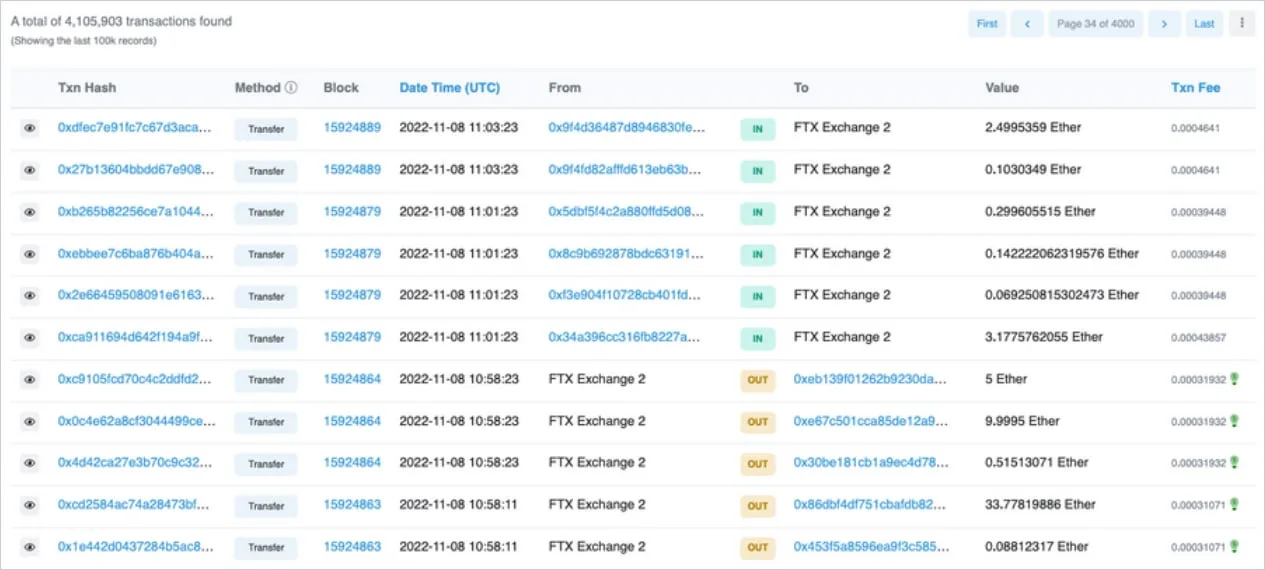Image resolution: width=1265 pixels, height=570 pixels.
Task: Click the green bulb icon in 0.08812317 Ether row
Action: click(1236, 547)
